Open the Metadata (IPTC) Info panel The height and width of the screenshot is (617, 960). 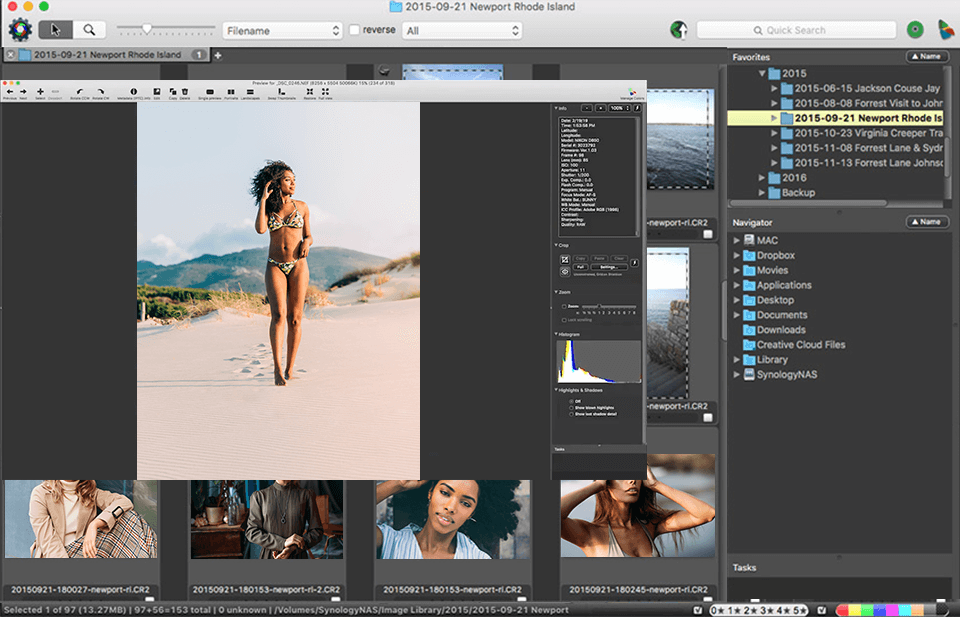click(x=134, y=91)
